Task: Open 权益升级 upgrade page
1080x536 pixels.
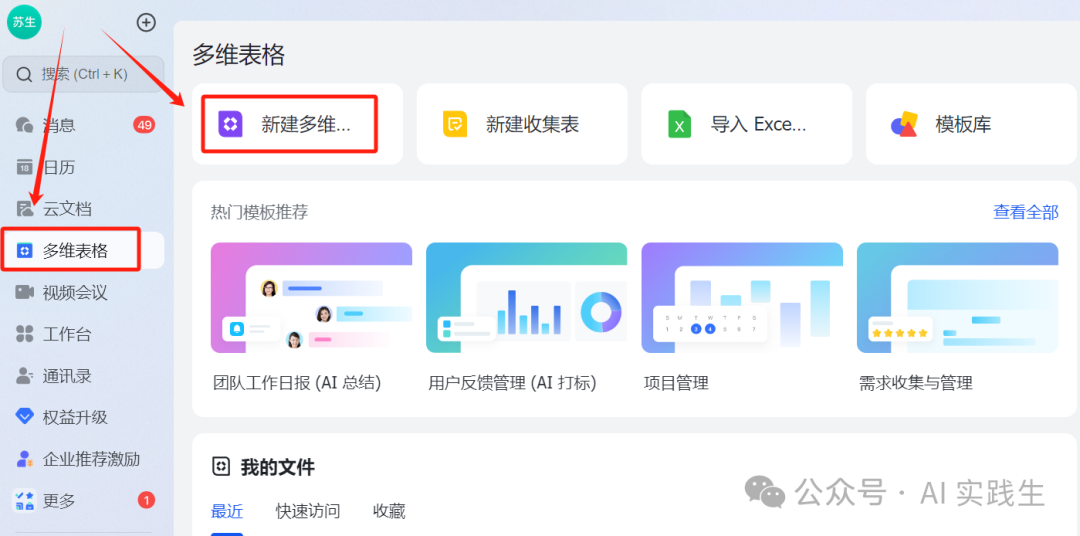Action: coord(74,417)
